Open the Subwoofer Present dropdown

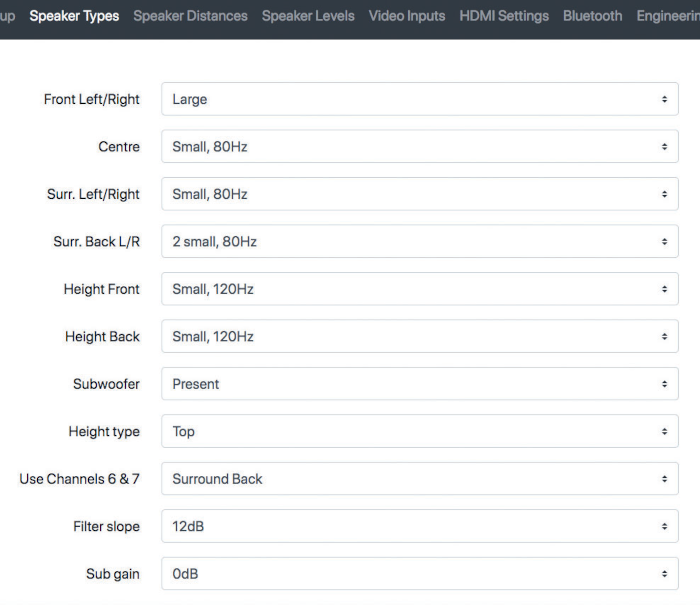420,384
